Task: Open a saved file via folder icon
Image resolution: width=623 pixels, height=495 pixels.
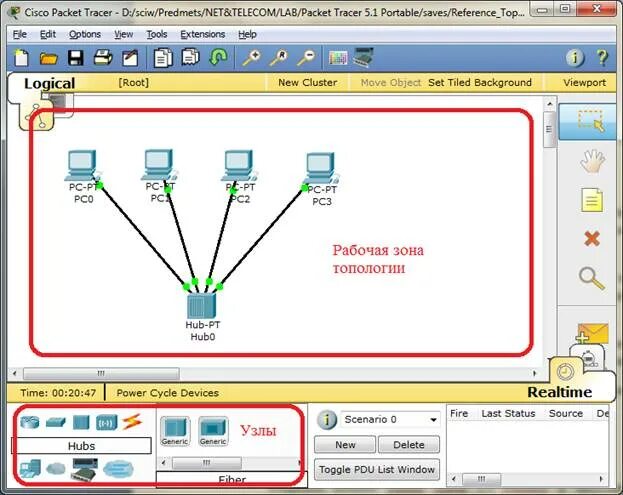Action: point(48,59)
